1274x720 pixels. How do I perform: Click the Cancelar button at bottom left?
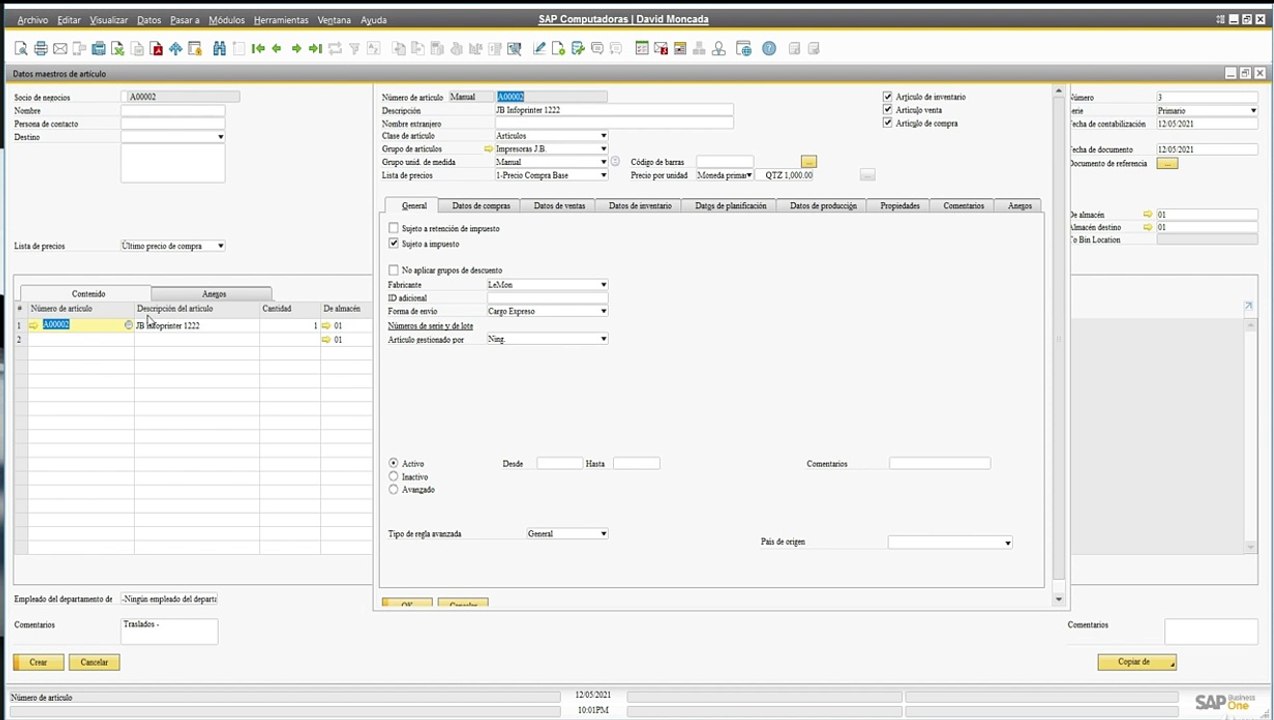click(94, 662)
